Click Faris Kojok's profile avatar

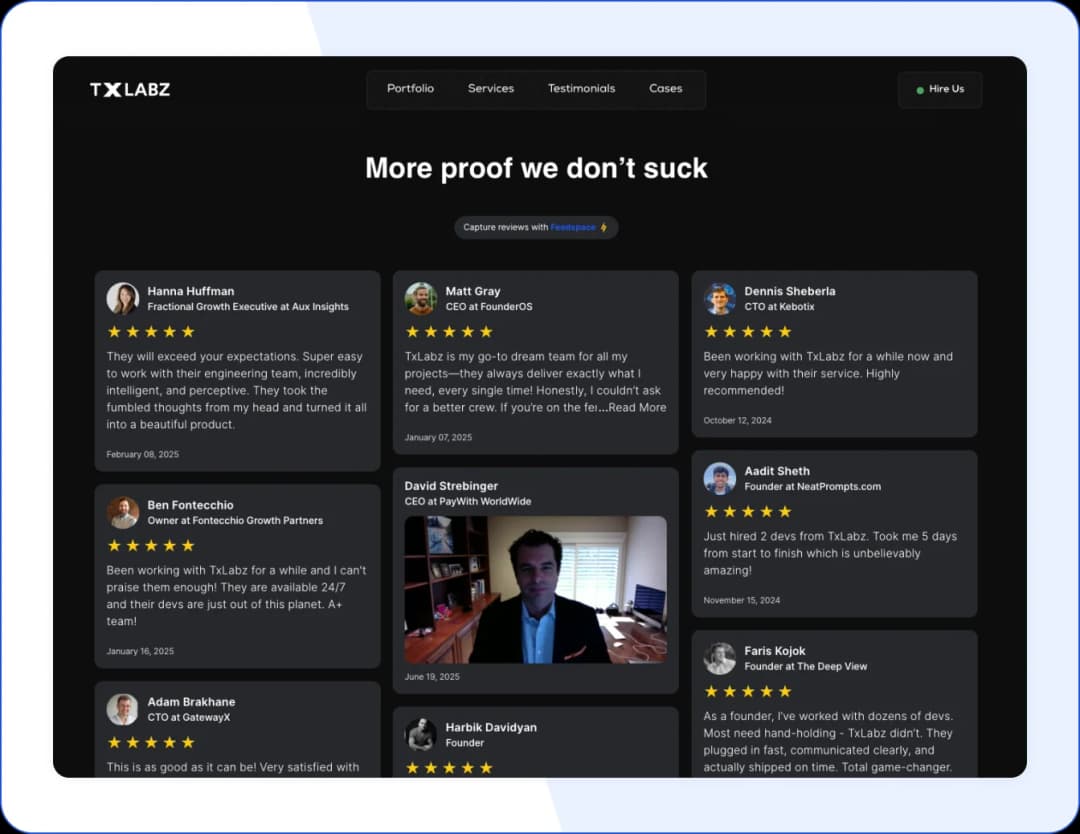click(720, 658)
